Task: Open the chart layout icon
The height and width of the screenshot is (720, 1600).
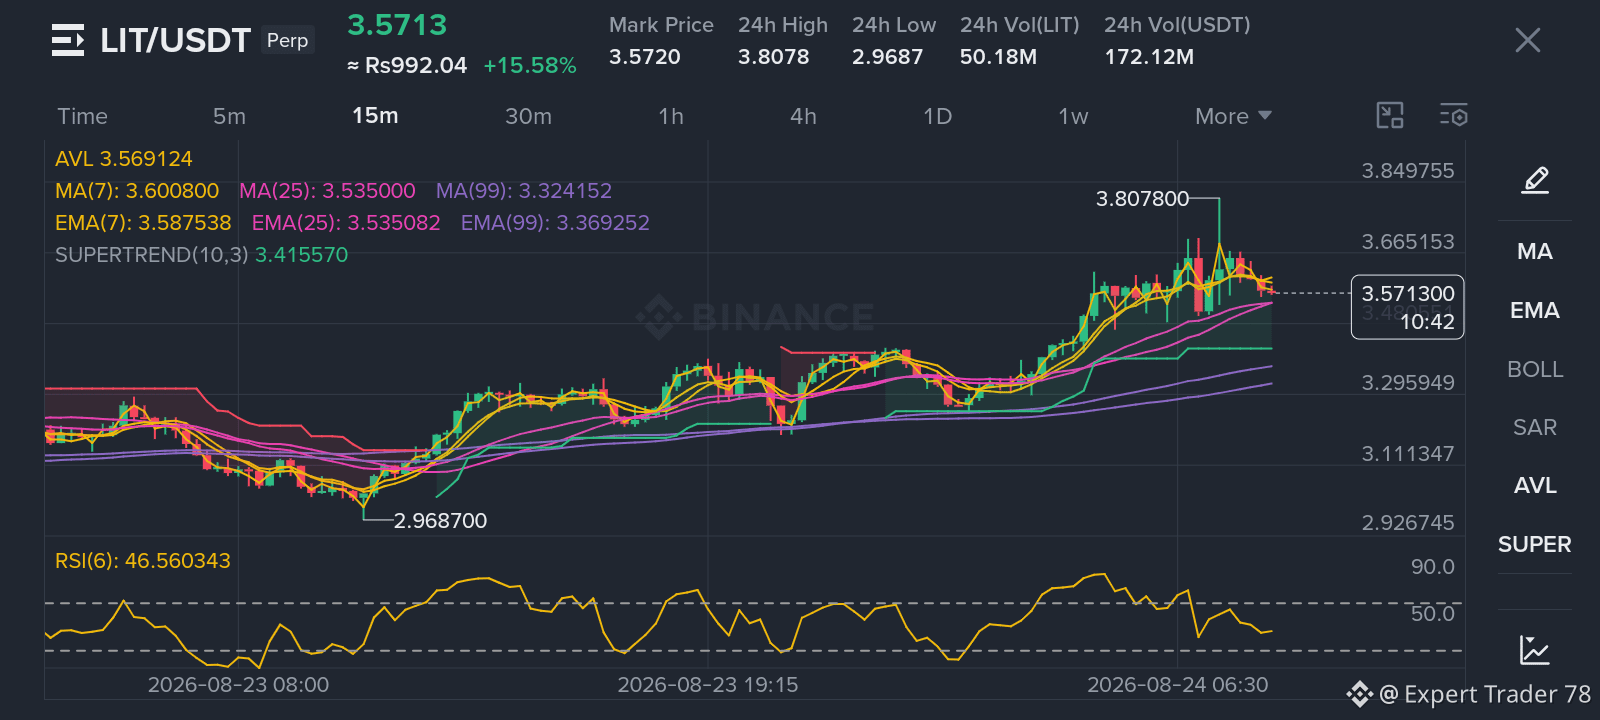Action: click(x=1390, y=116)
